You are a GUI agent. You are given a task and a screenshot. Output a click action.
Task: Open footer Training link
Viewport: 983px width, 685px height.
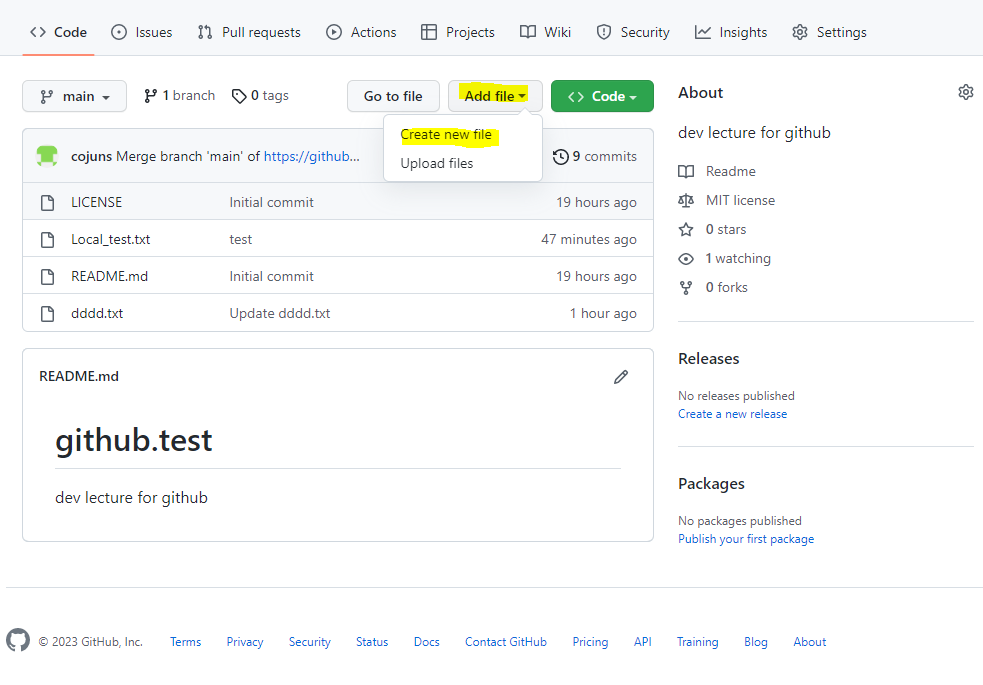click(x=698, y=642)
